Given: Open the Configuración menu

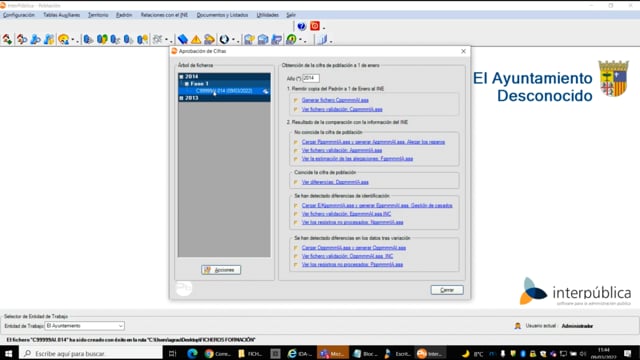Looking at the screenshot, I should [x=19, y=15].
